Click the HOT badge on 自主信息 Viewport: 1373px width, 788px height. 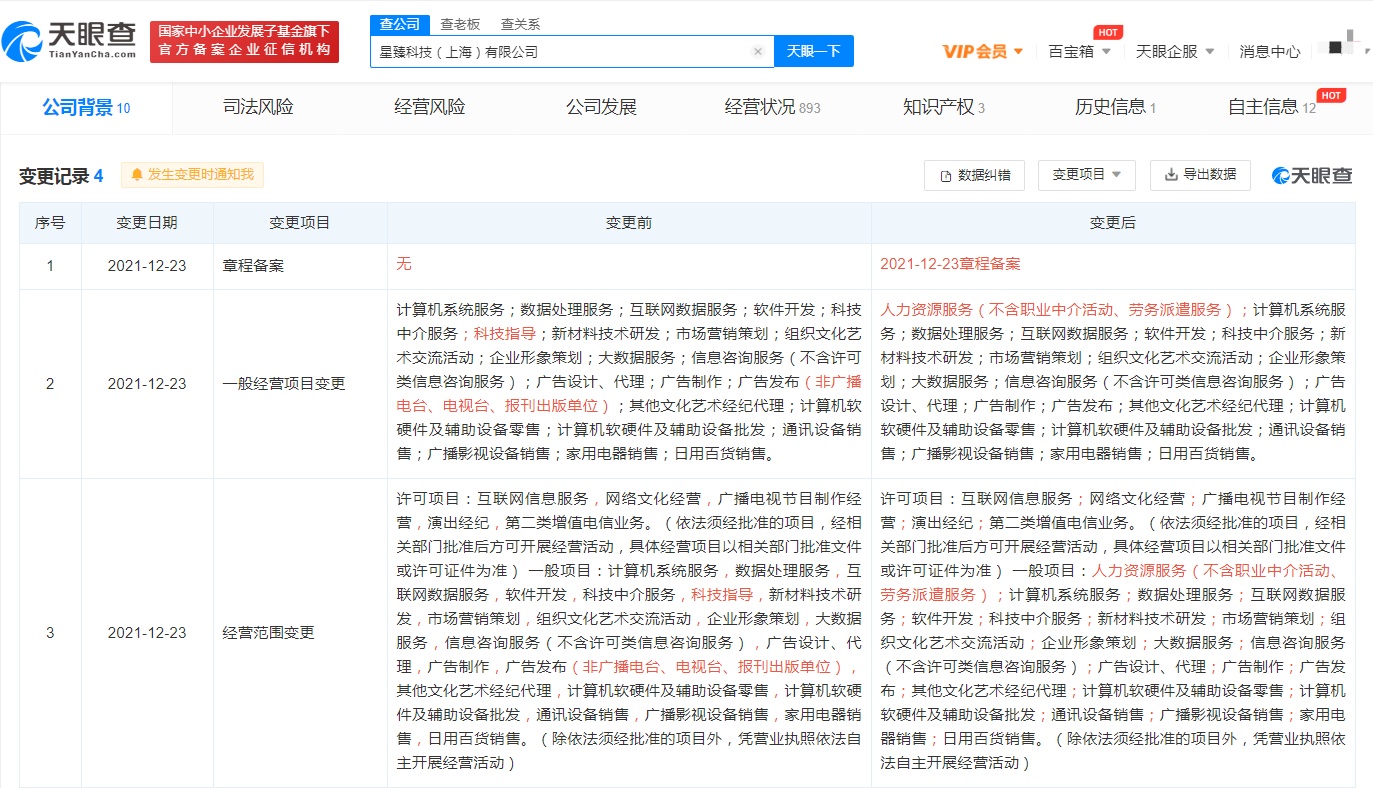click(x=1331, y=95)
